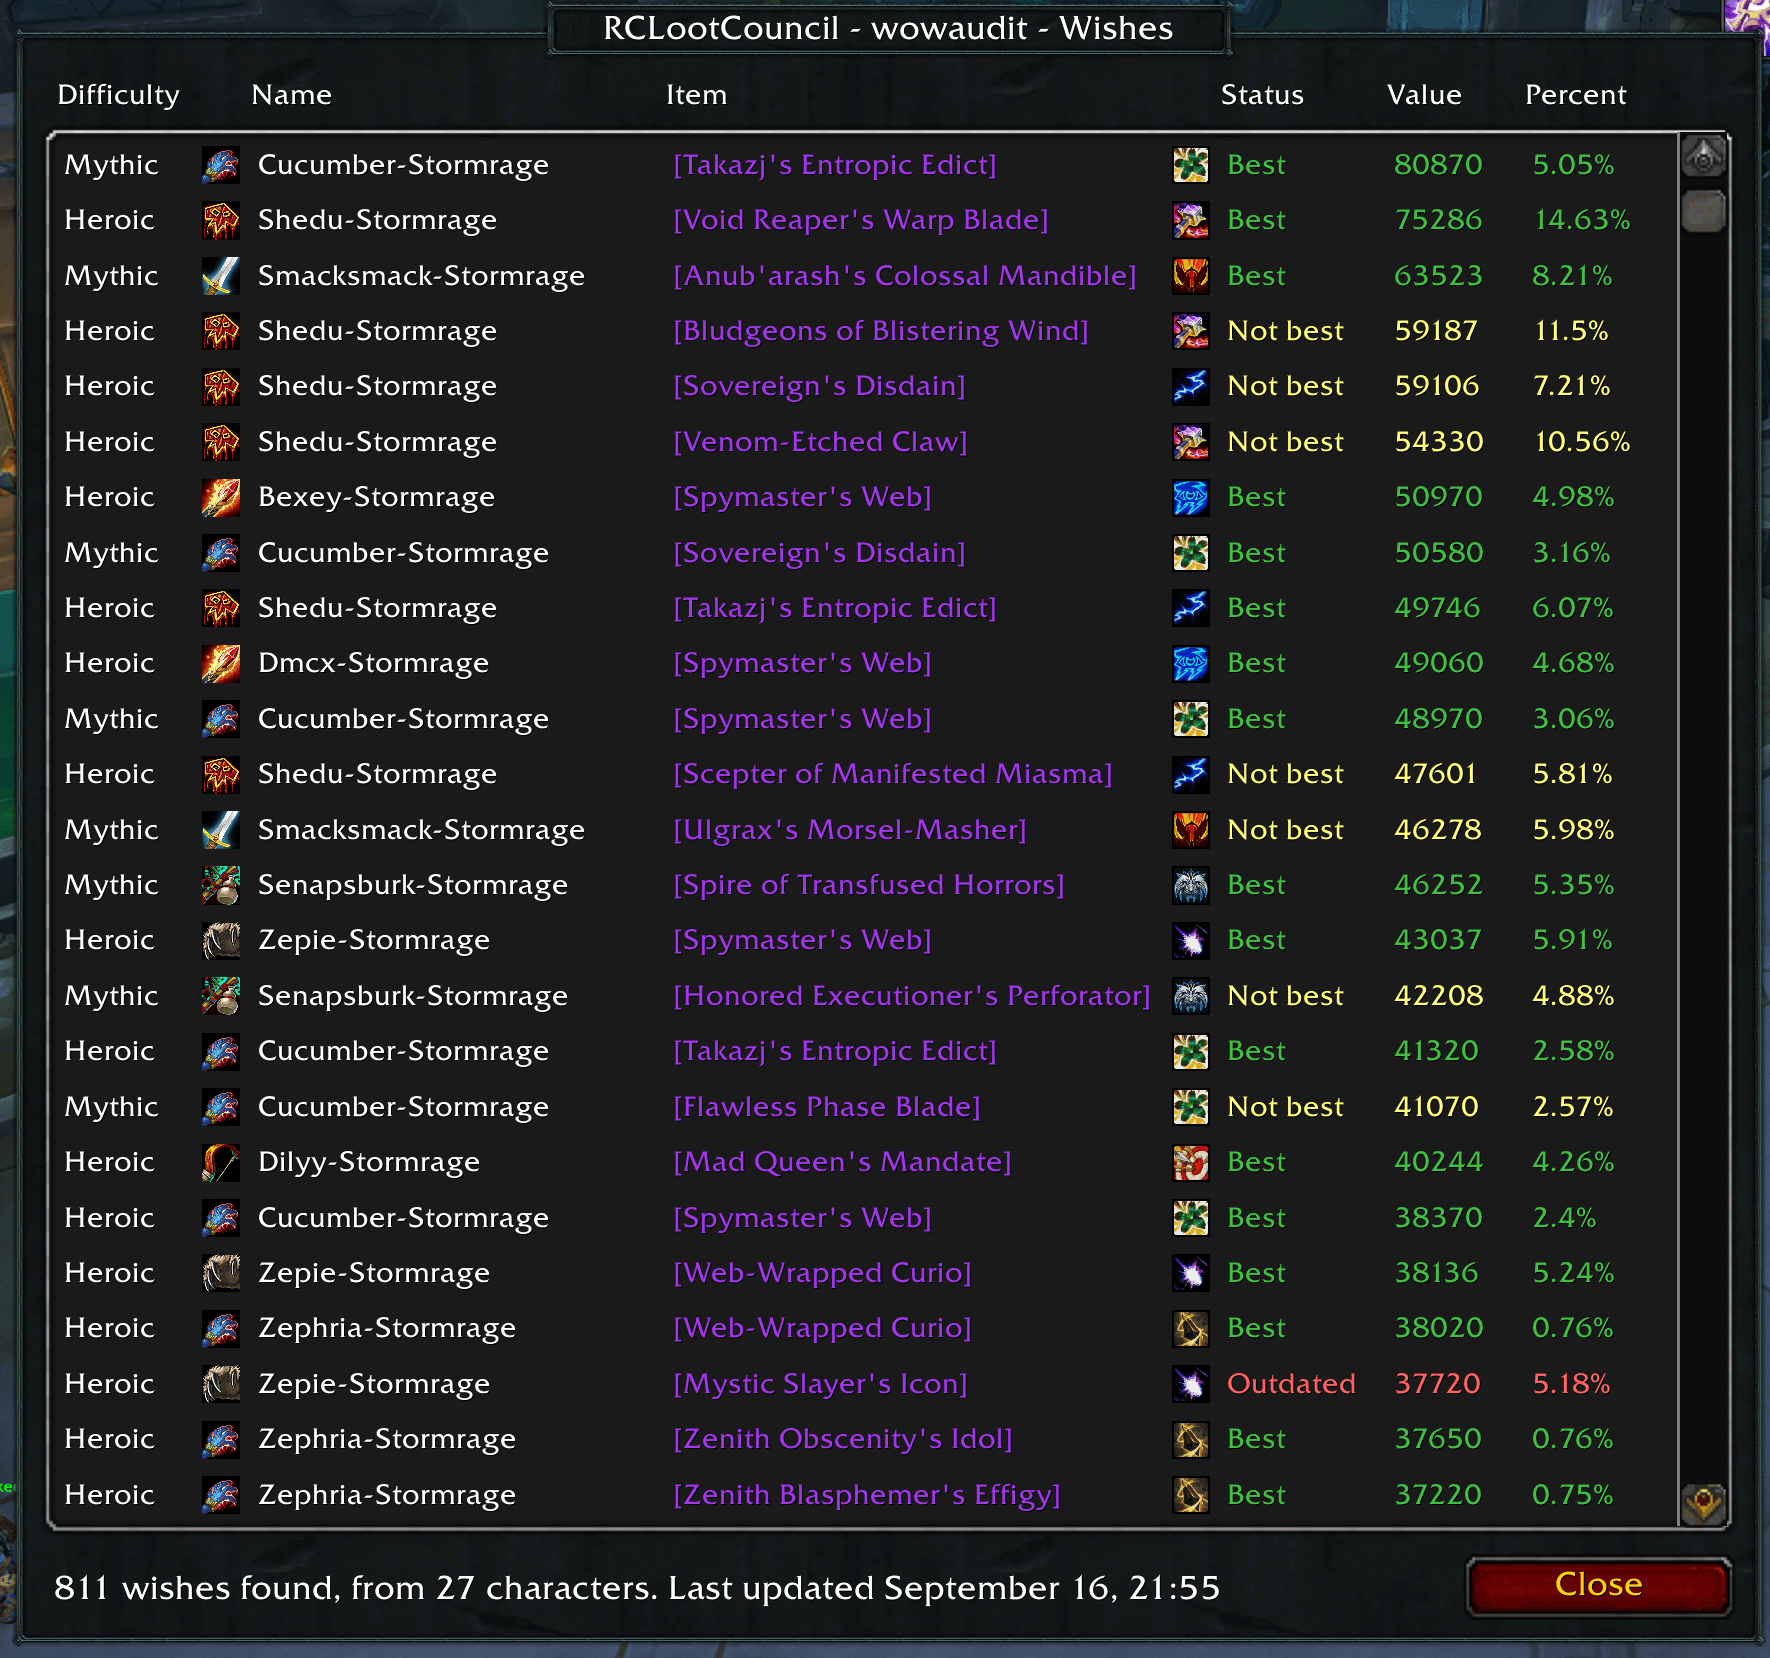Click the value 80870 in the first row
The image size is (1770, 1658).
[x=1438, y=165]
